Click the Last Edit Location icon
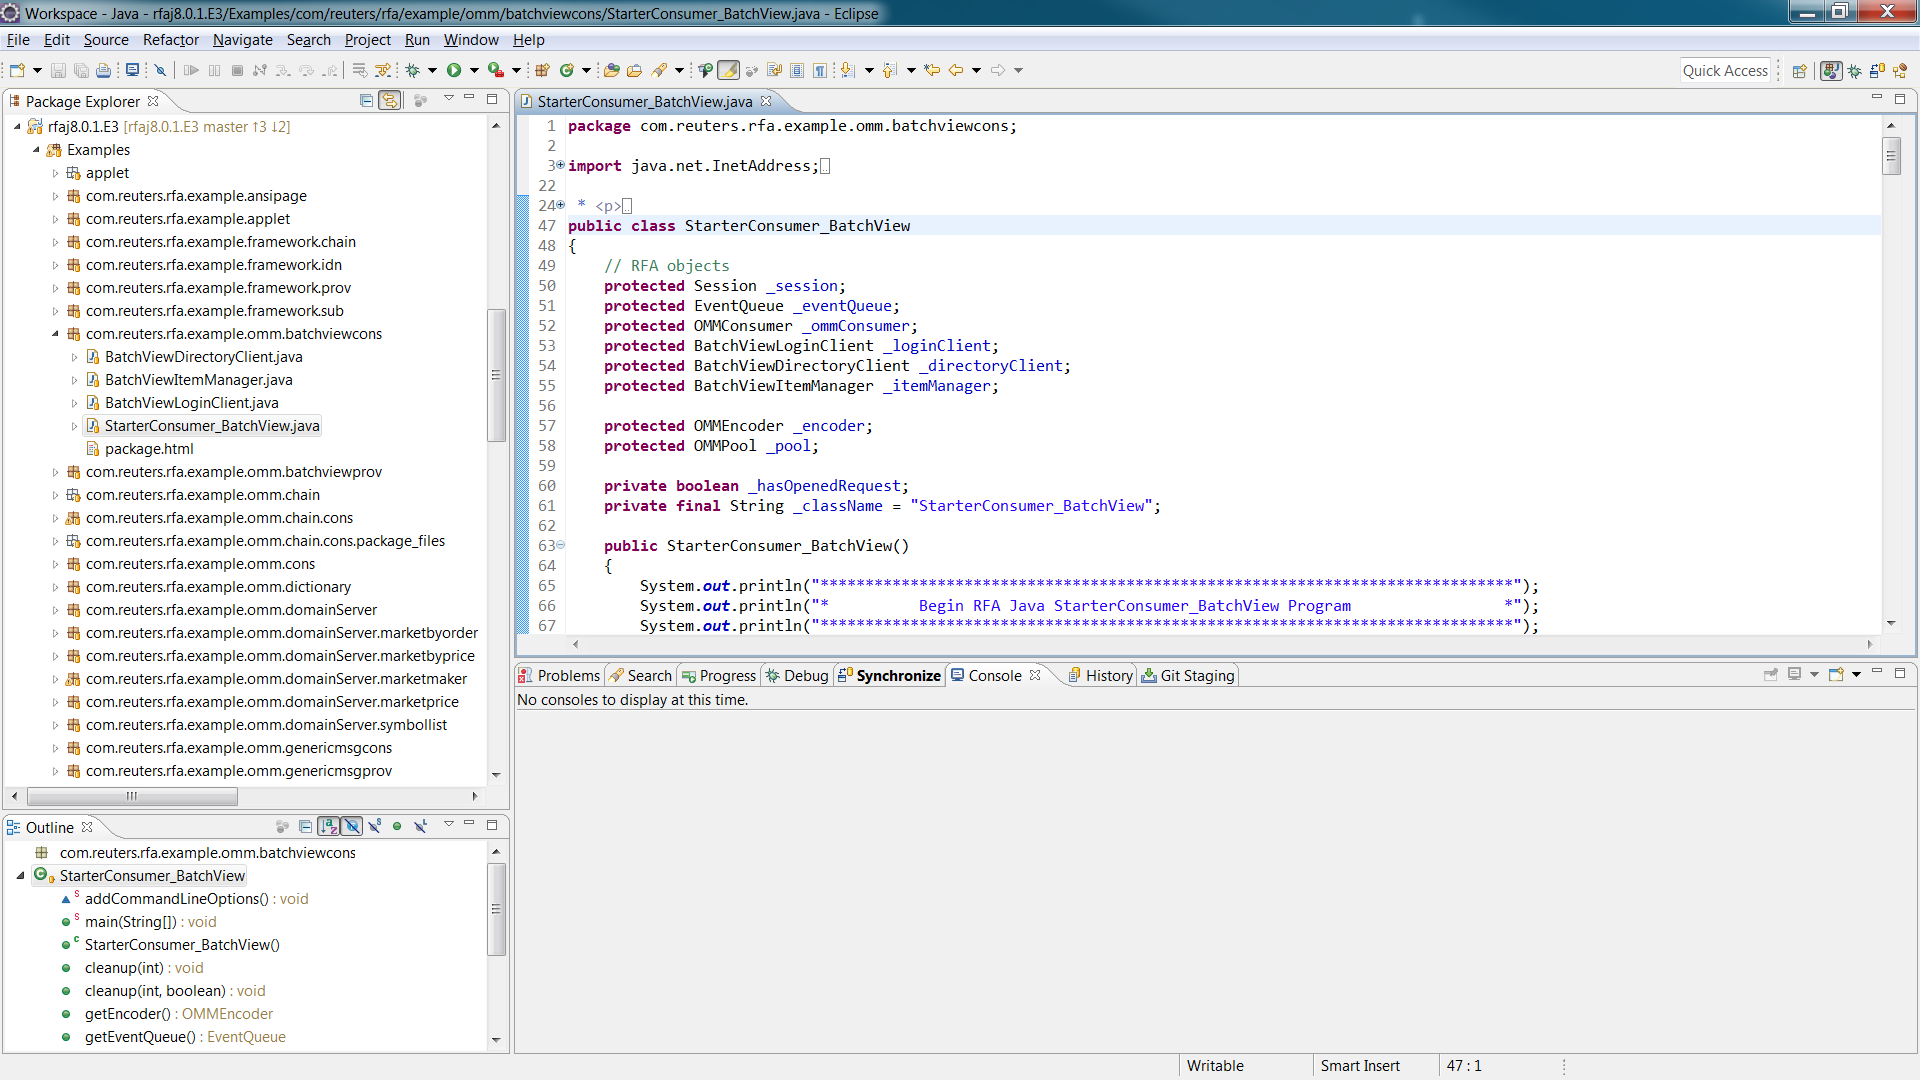 click(x=932, y=70)
